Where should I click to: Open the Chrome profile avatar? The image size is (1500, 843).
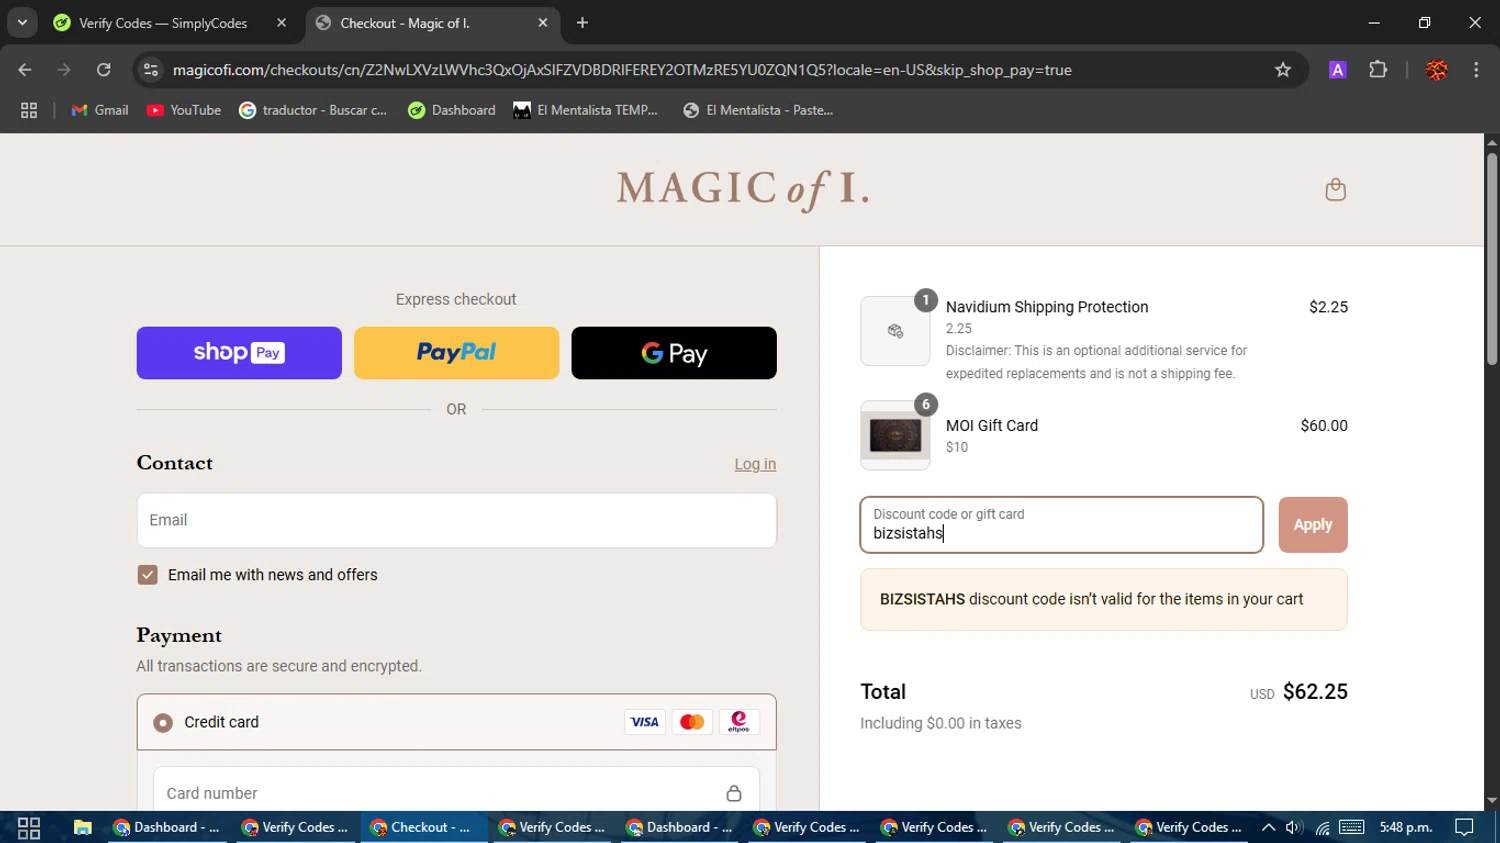point(1437,70)
